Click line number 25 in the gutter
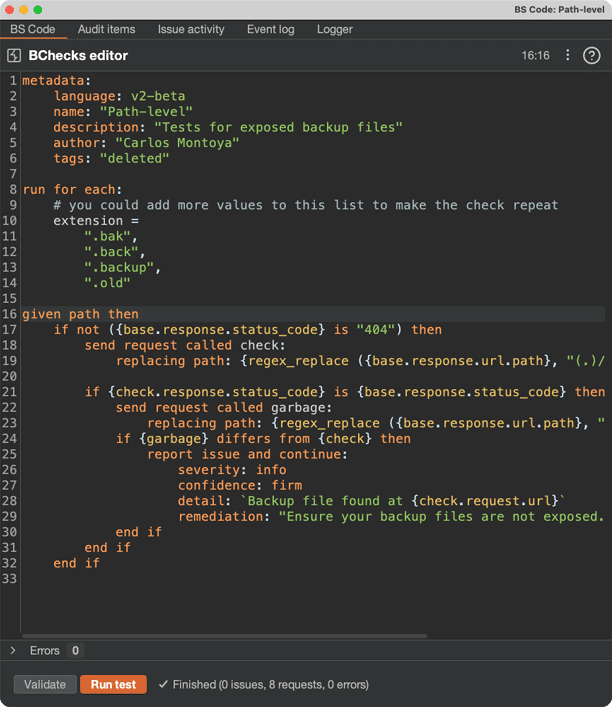 pyautogui.click(x=10, y=454)
